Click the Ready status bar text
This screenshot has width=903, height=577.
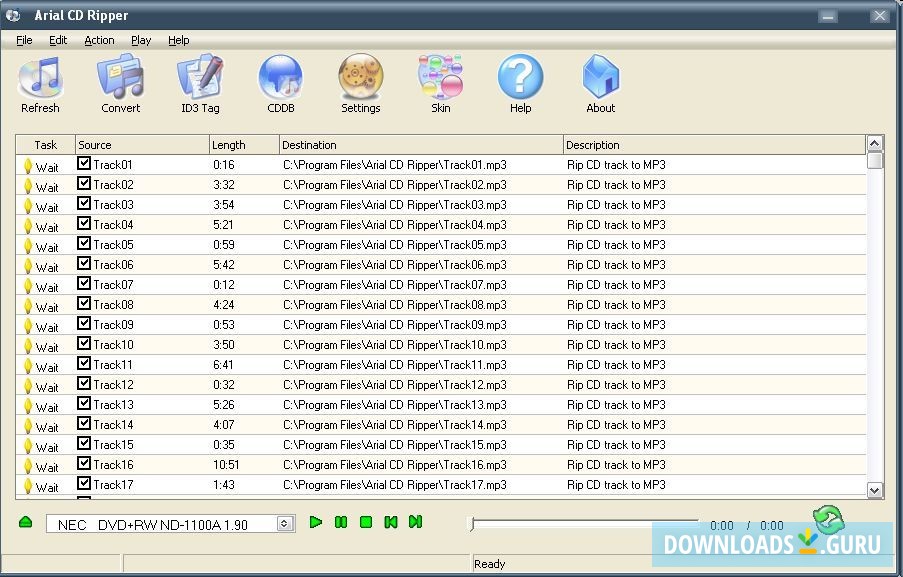(x=490, y=564)
